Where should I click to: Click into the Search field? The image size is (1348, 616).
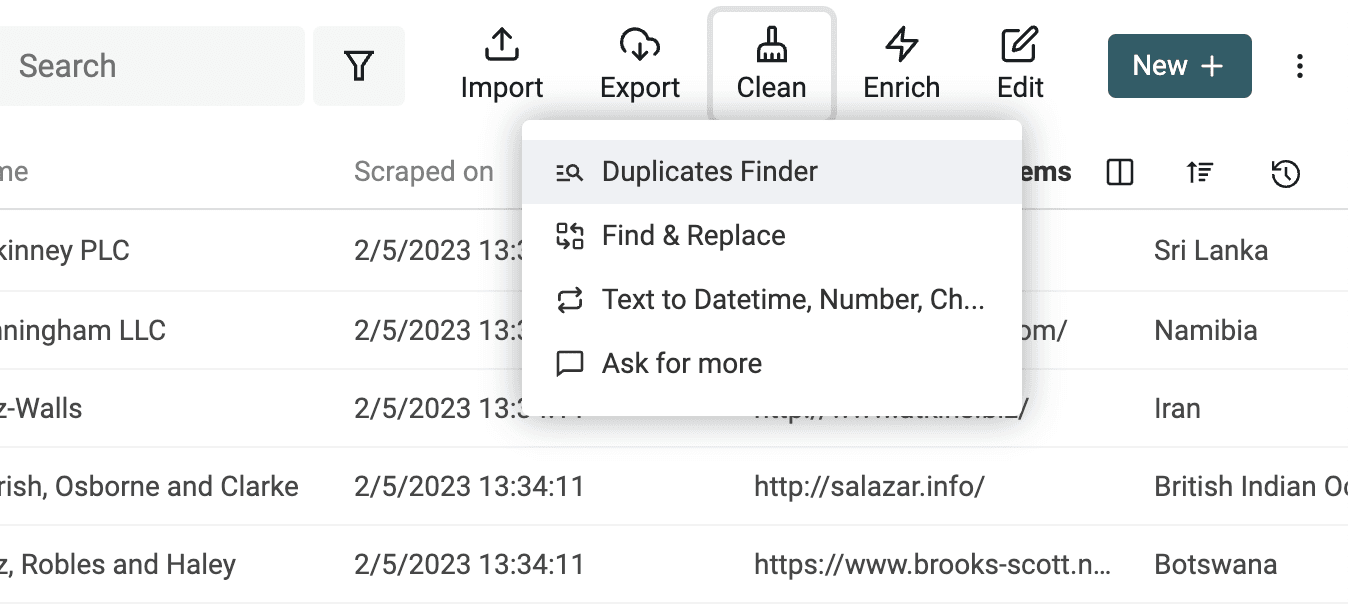[x=150, y=66]
